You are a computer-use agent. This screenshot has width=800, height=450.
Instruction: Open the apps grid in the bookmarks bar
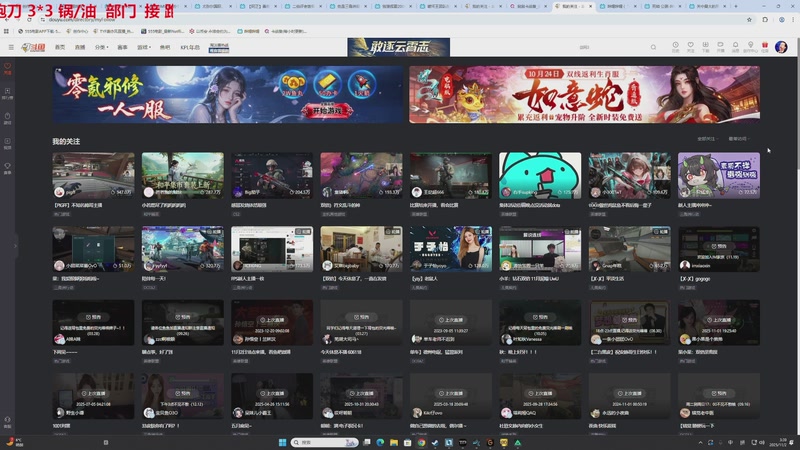6,31
